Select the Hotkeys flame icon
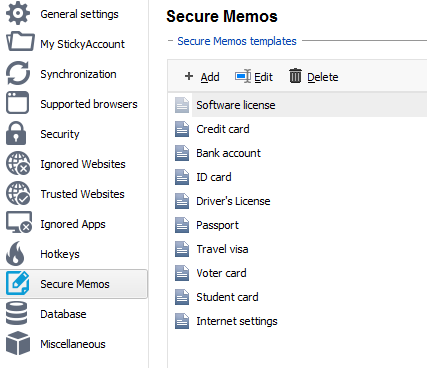The height and width of the screenshot is (368, 427). click(x=15, y=253)
